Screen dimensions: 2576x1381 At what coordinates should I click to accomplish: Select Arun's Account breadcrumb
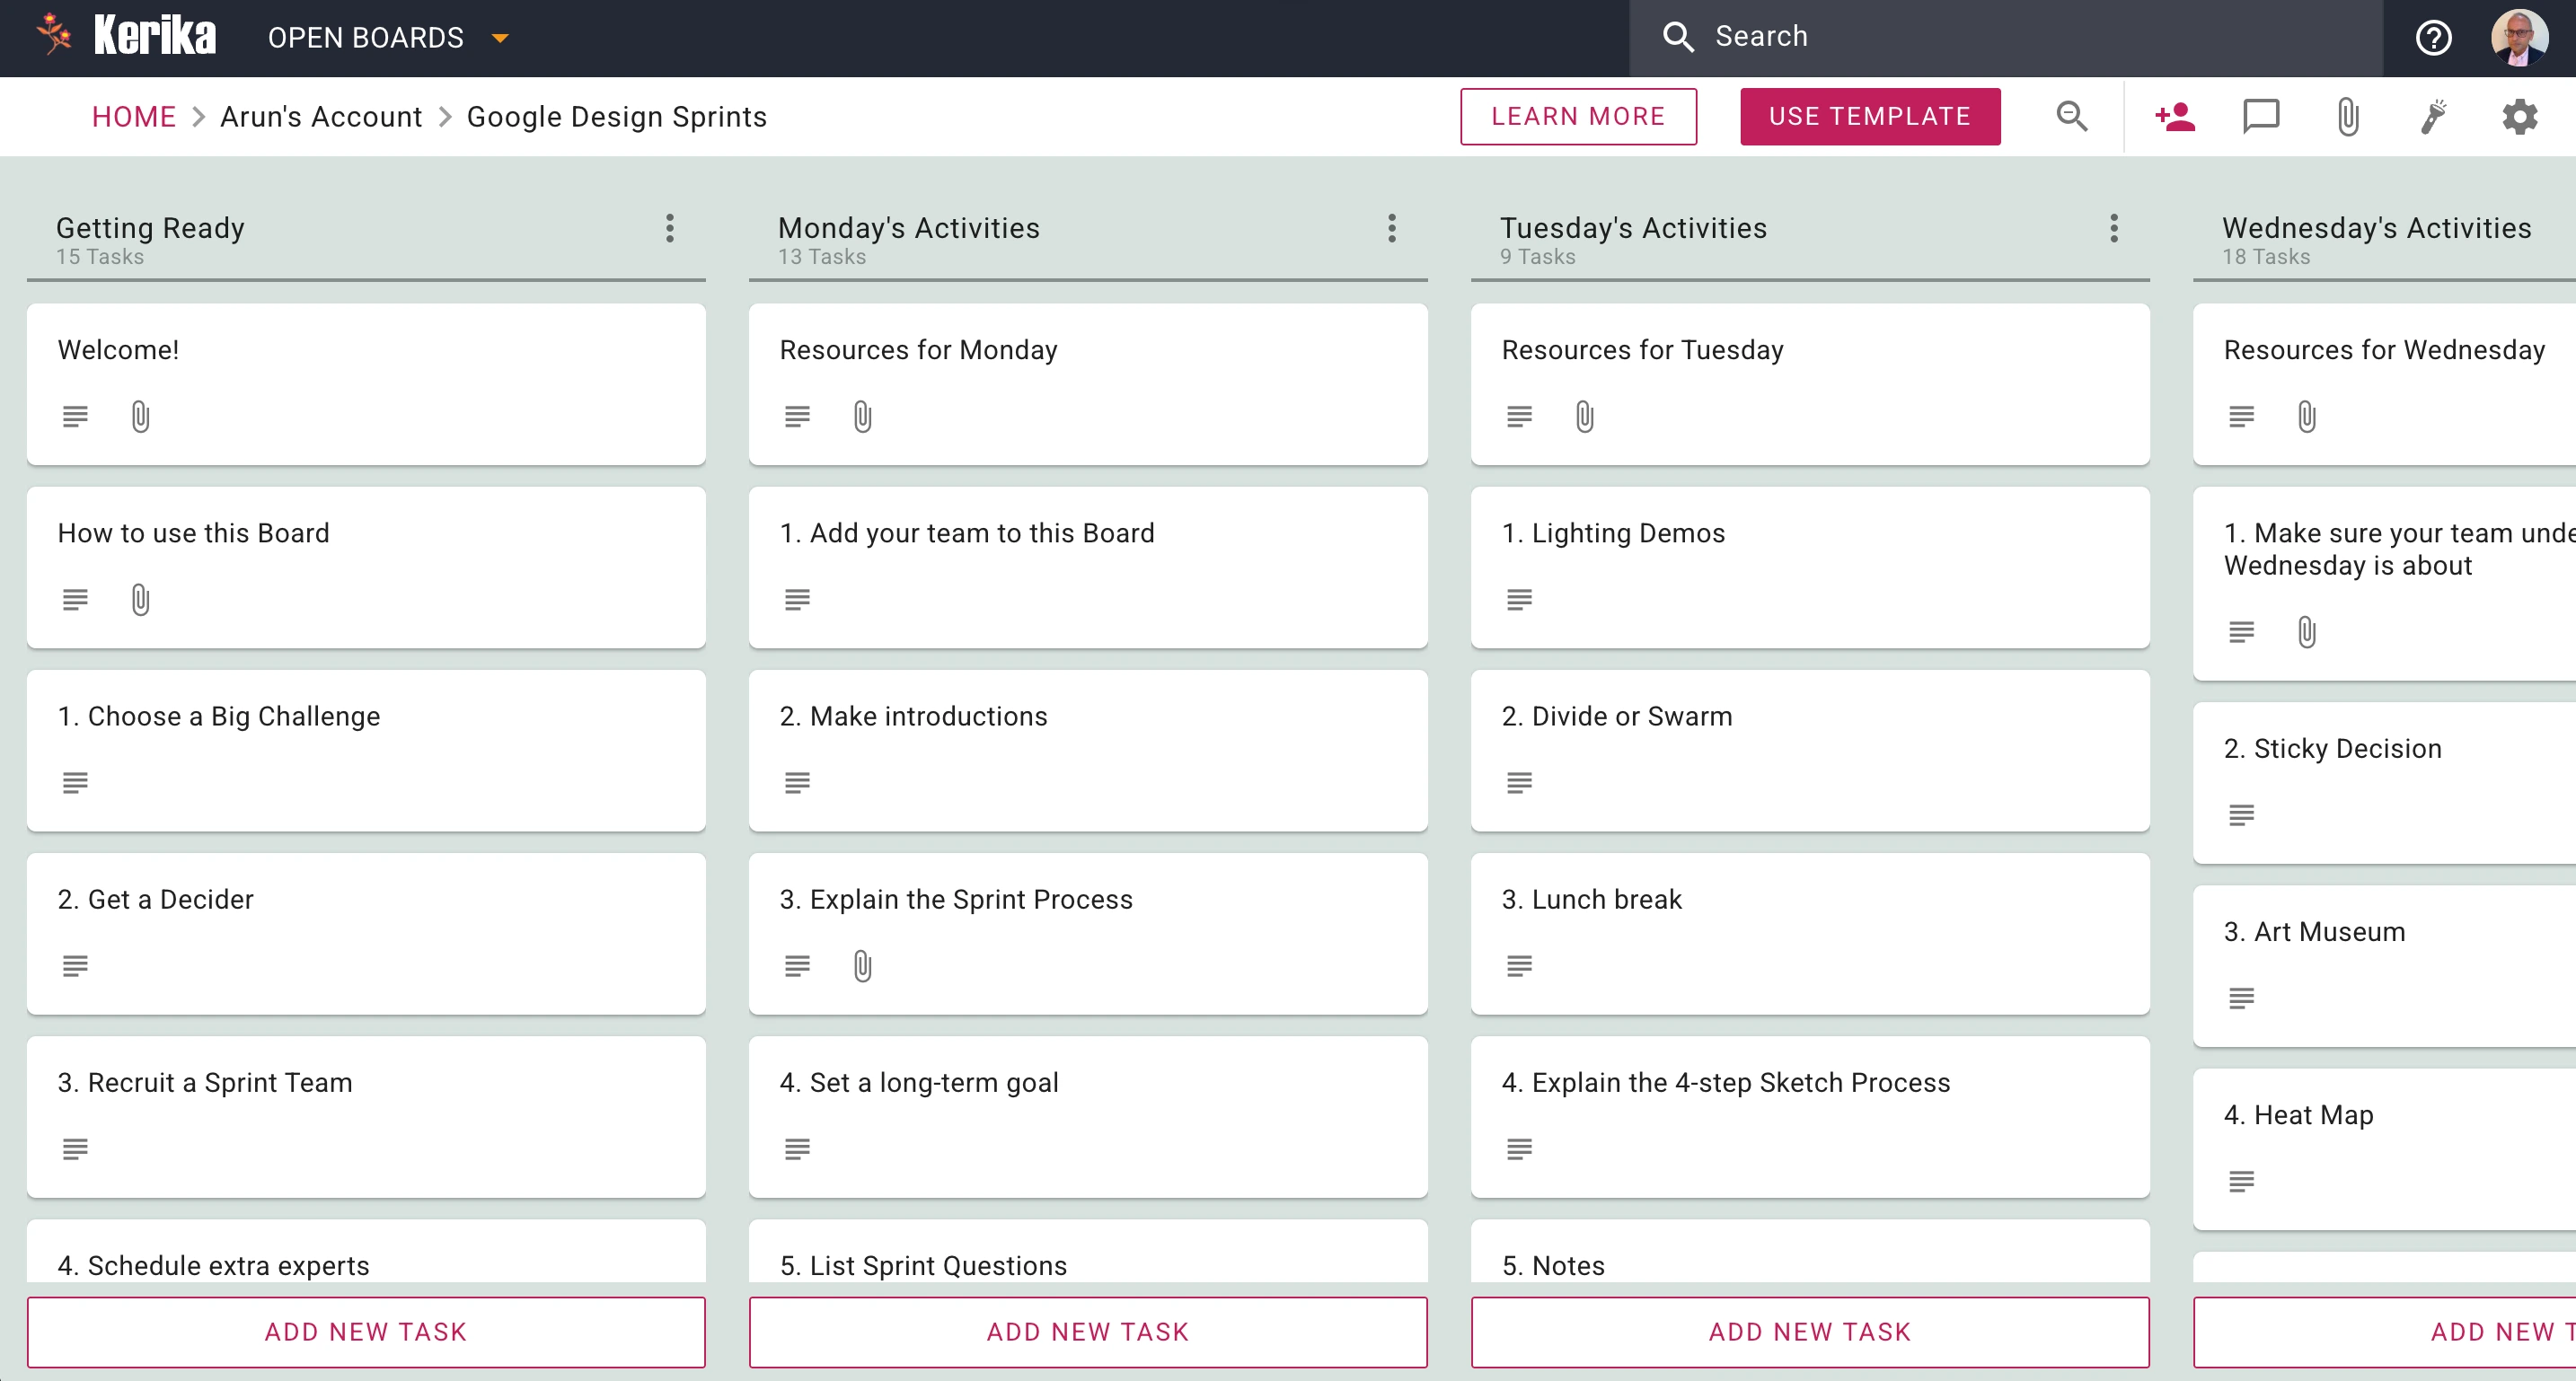pos(321,117)
